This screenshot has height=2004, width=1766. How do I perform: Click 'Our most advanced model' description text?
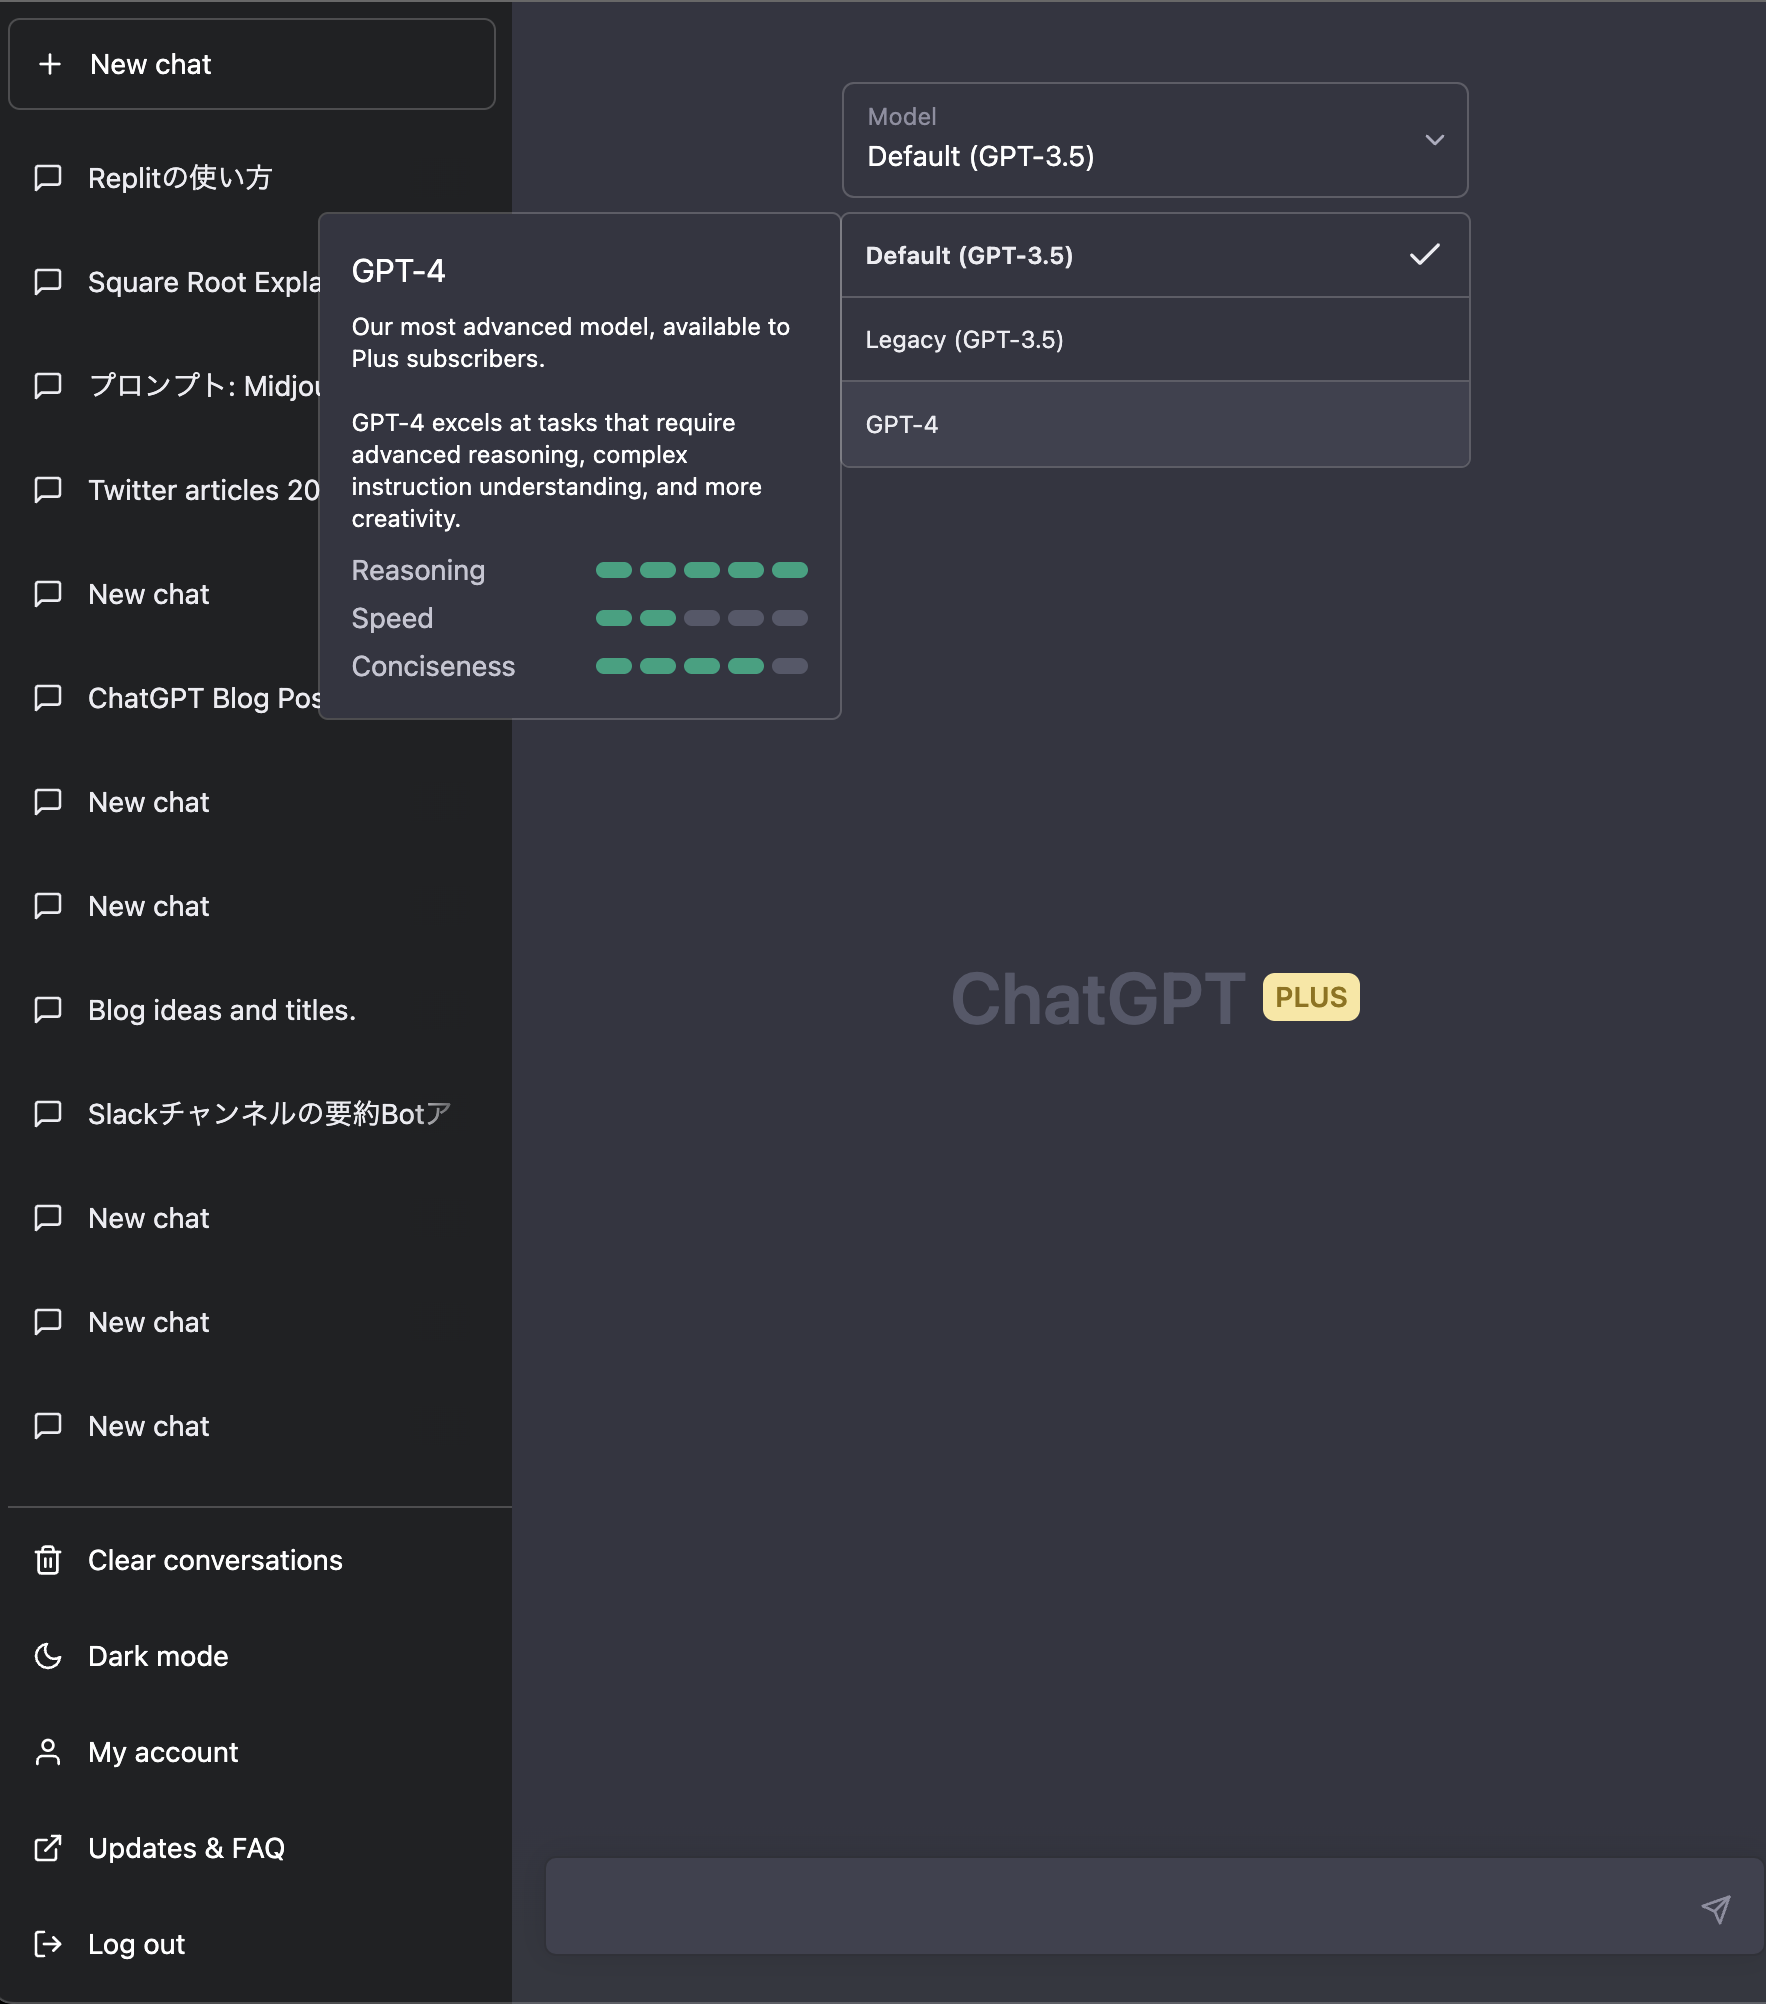pos(571,343)
